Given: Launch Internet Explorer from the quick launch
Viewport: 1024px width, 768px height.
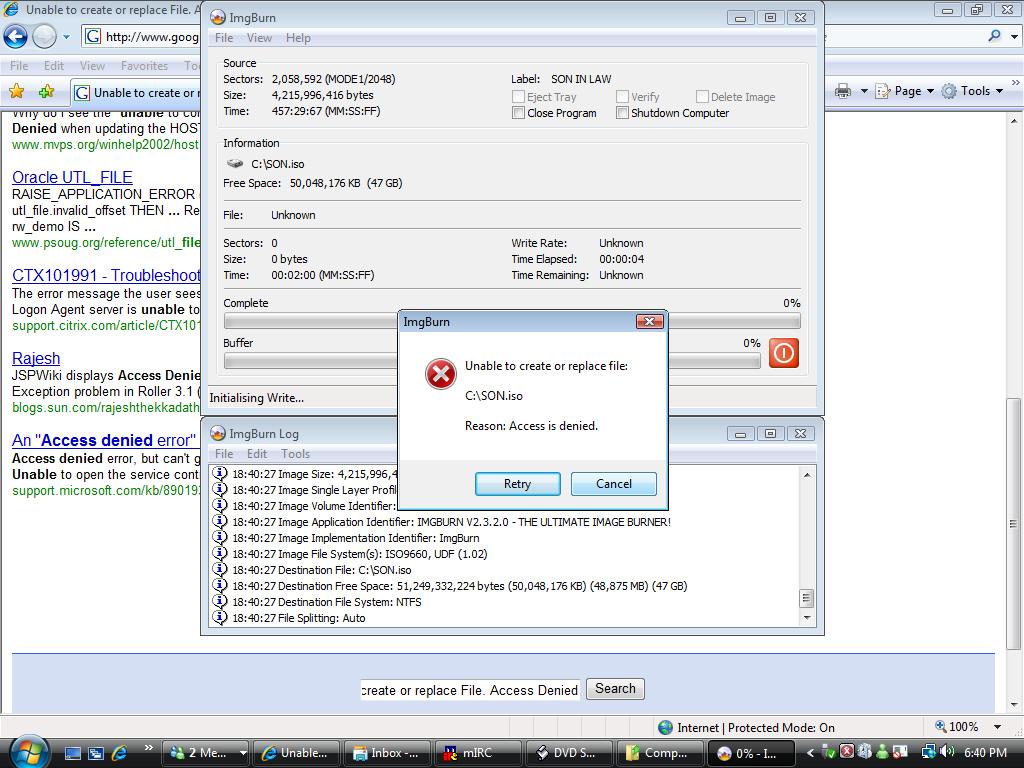Looking at the screenshot, I should (120, 753).
